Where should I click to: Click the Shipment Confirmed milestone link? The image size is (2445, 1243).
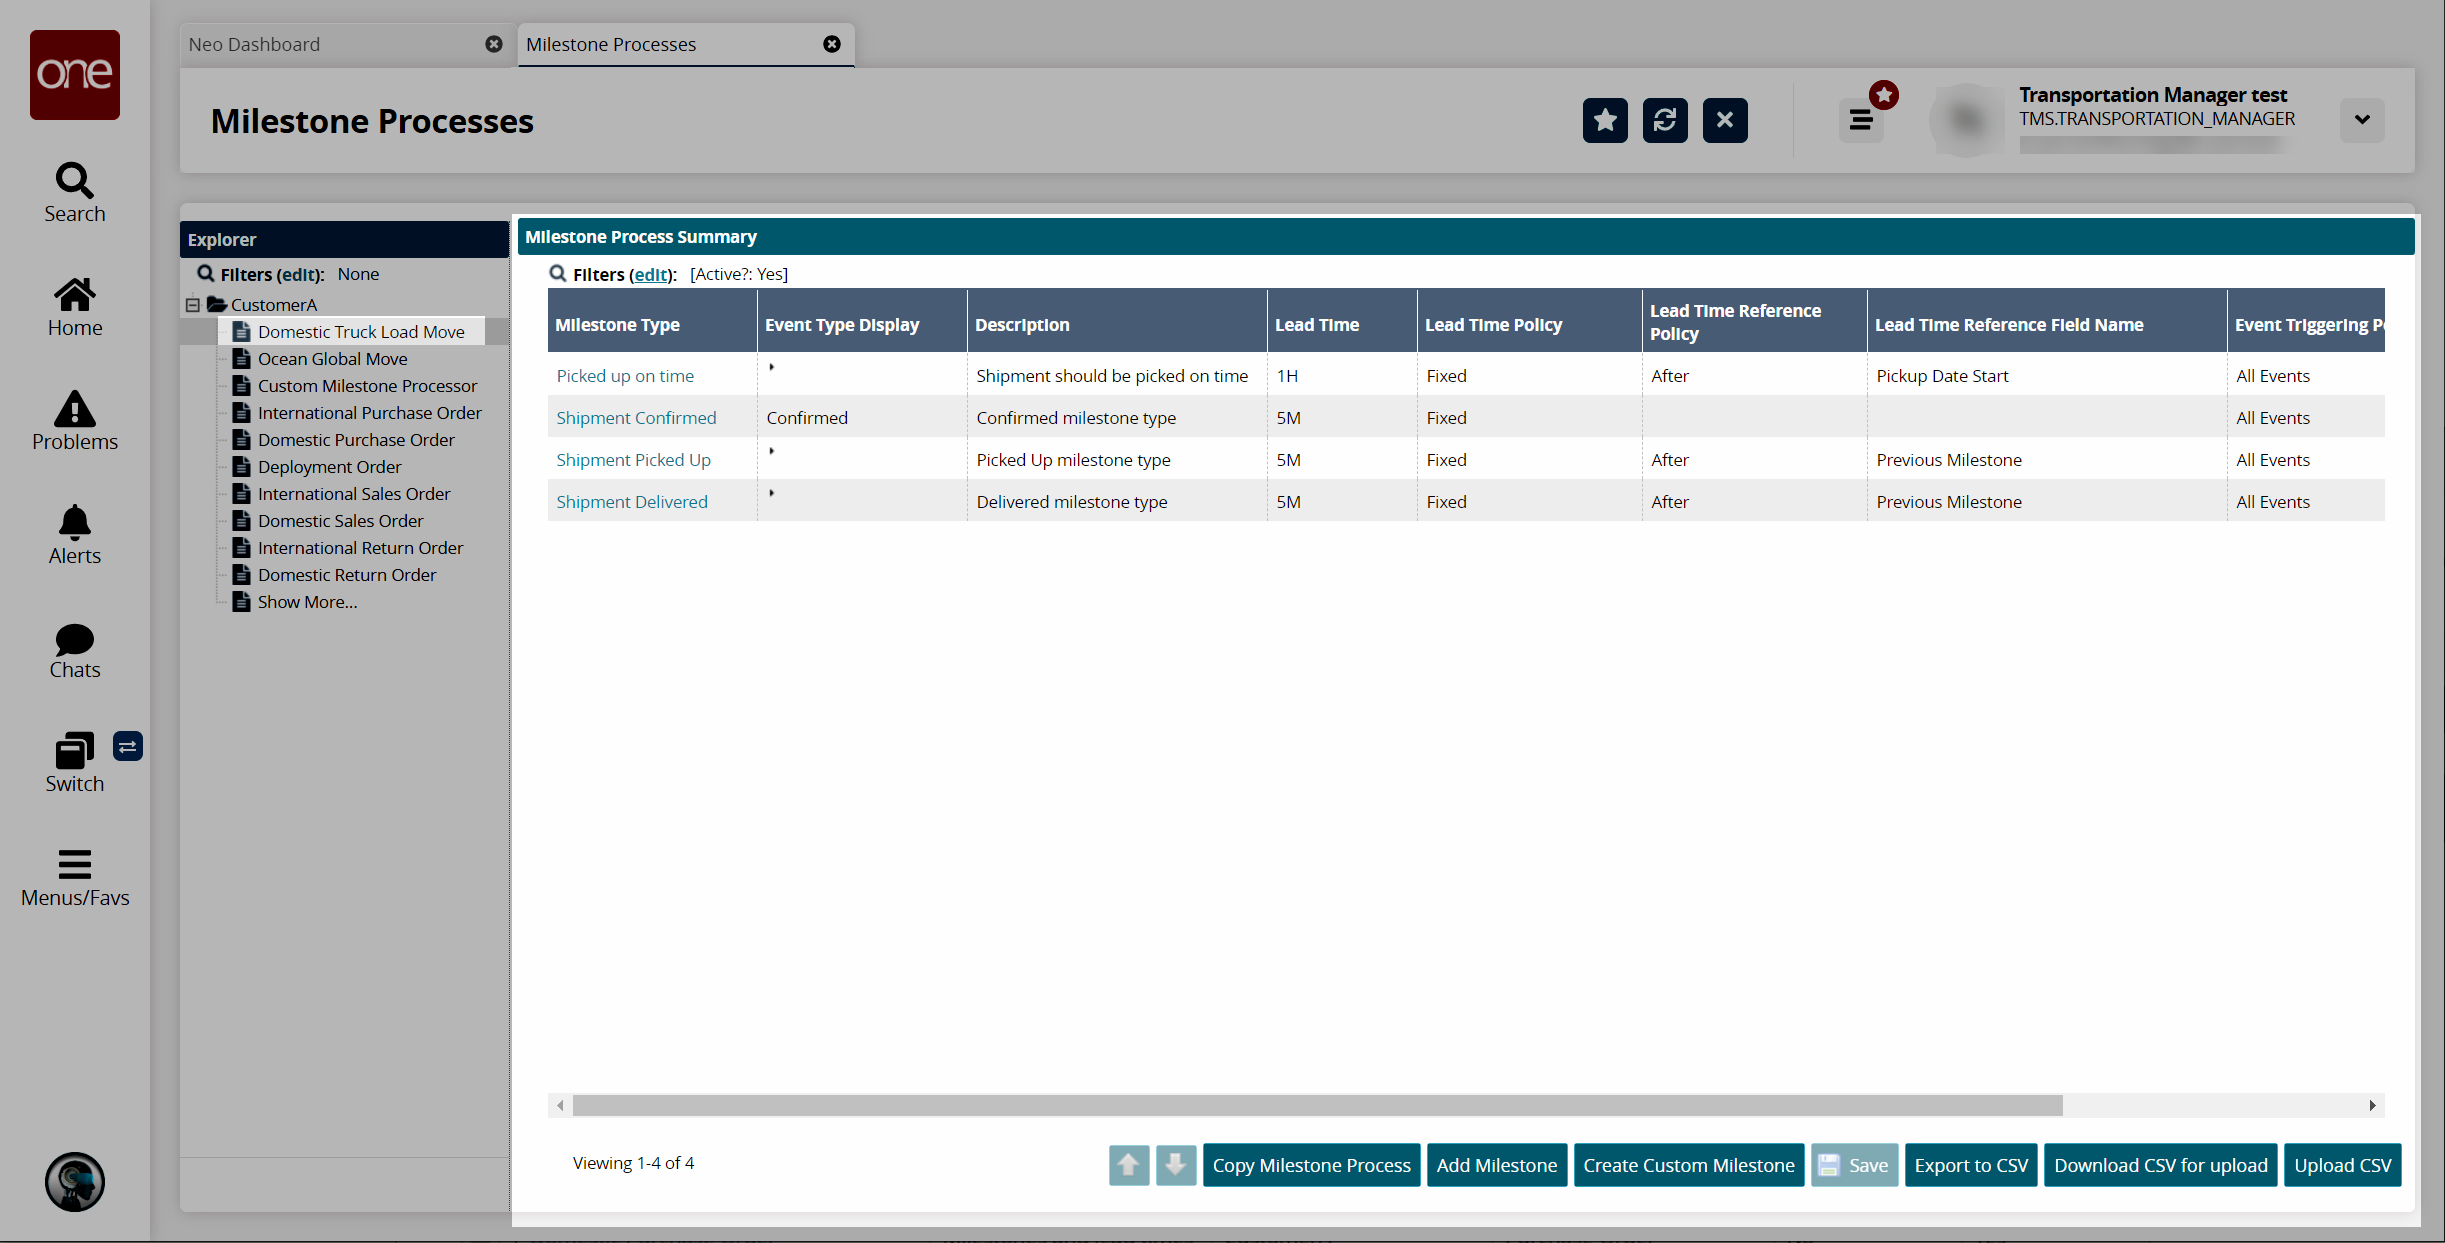point(637,417)
